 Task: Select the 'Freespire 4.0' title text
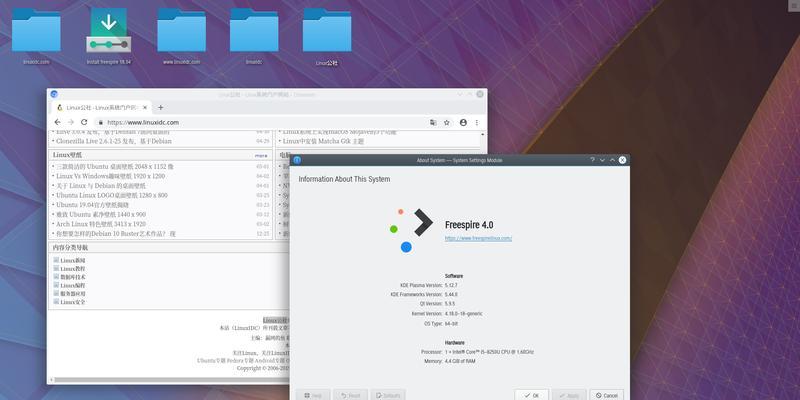[469, 225]
